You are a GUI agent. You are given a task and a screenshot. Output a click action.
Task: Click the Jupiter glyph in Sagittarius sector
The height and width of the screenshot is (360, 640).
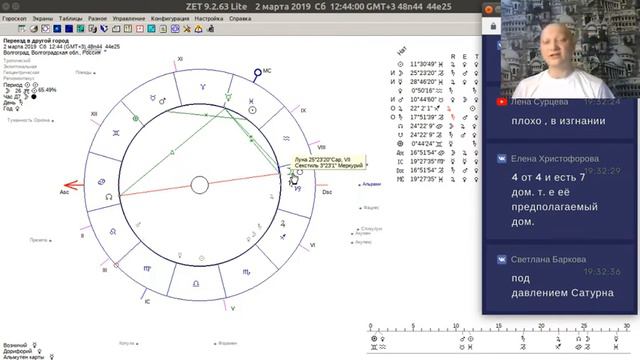[x=282, y=223]
